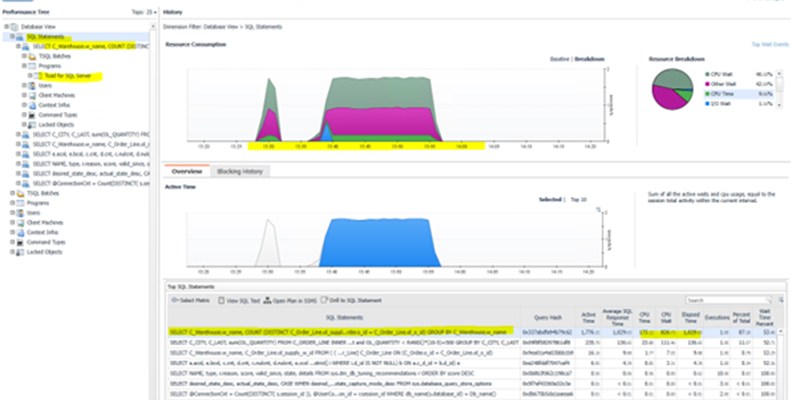This screenshot has width=800, height=400.
Task: Click the percent scale icon on Active Time chart
Action: click(599, 209)
